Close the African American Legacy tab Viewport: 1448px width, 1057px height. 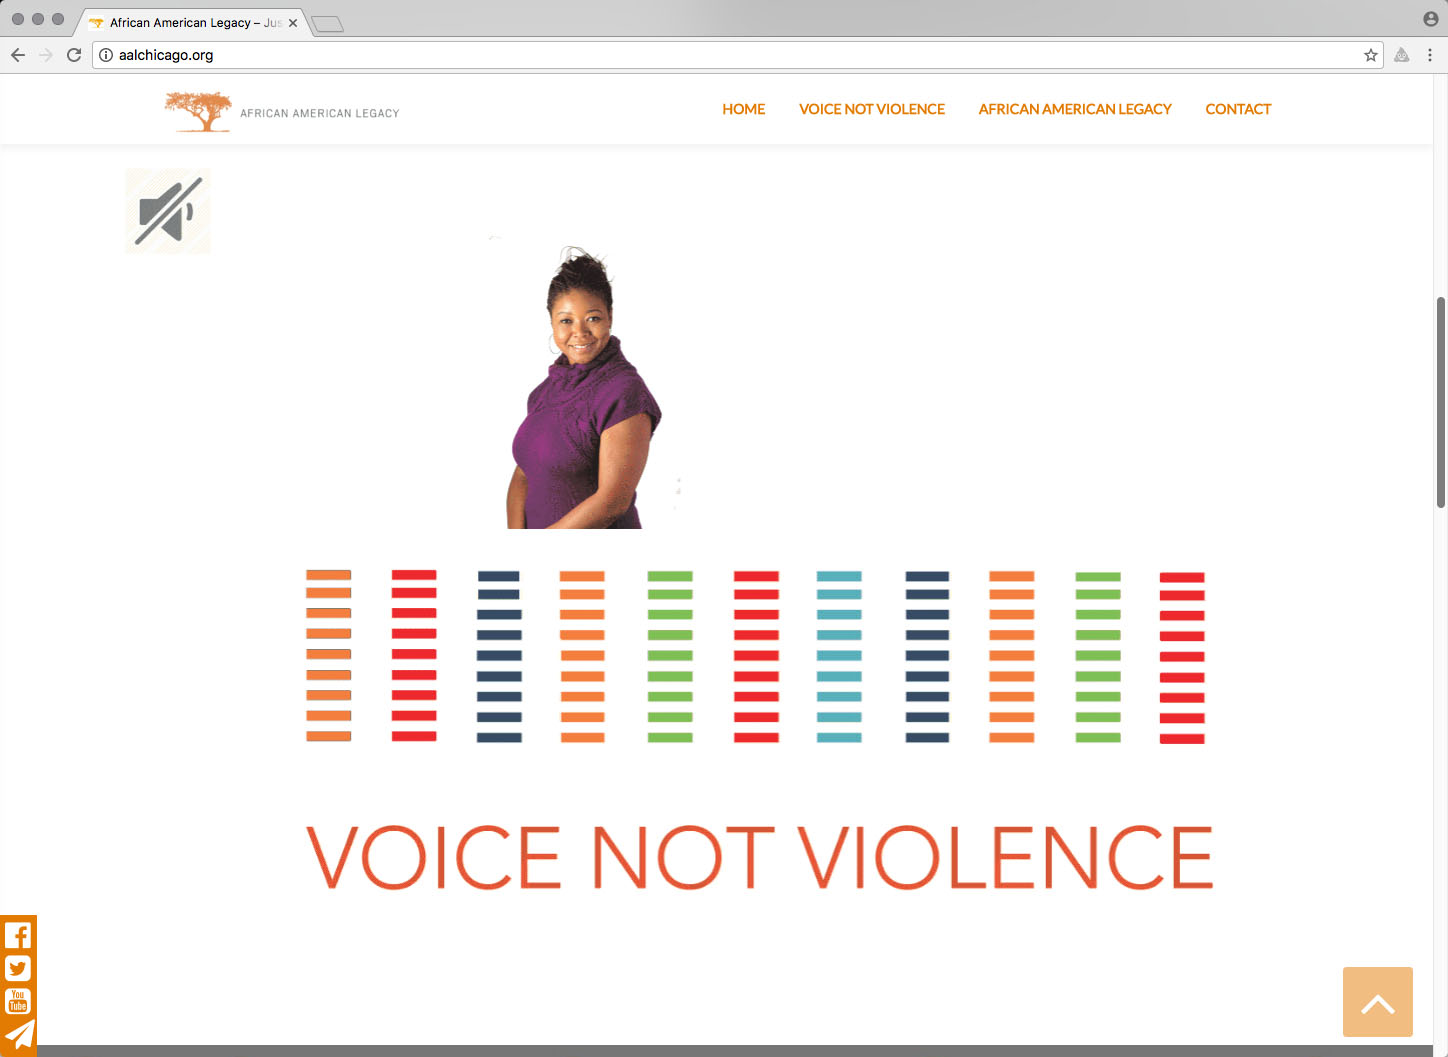tap(293, 22)
